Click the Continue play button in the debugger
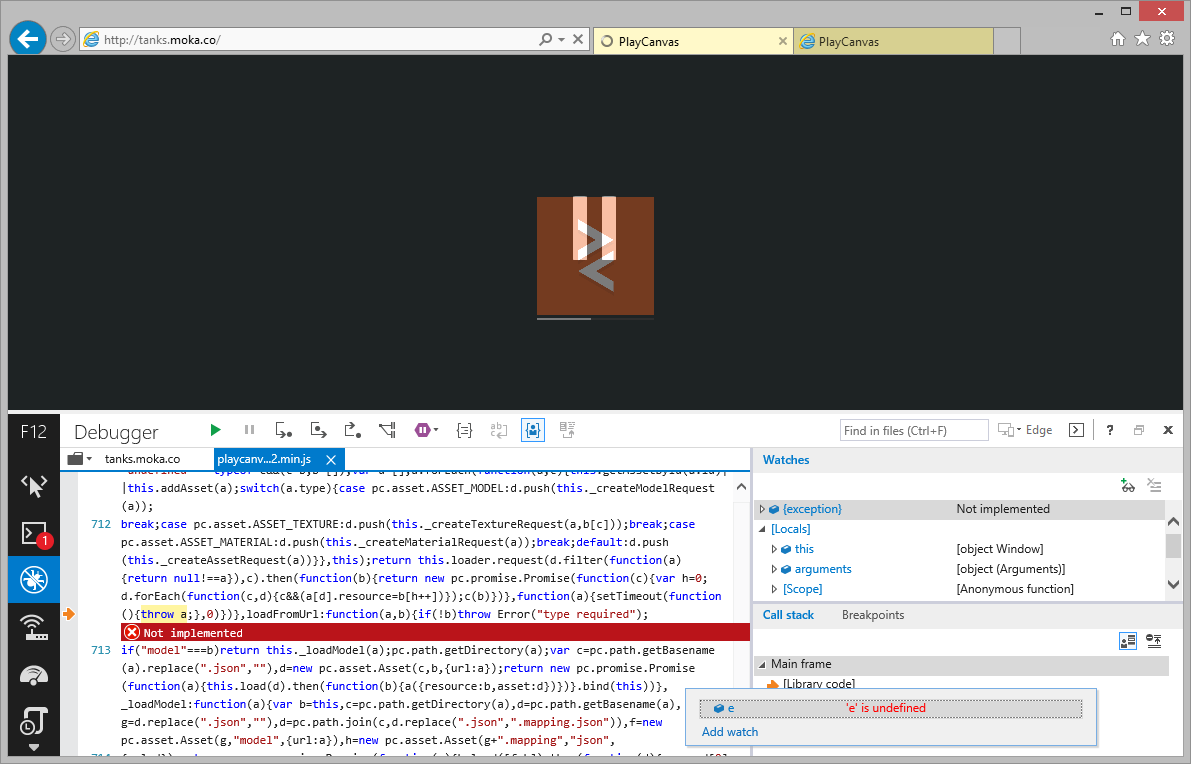1191x764 pixels. tap(215, 431)
